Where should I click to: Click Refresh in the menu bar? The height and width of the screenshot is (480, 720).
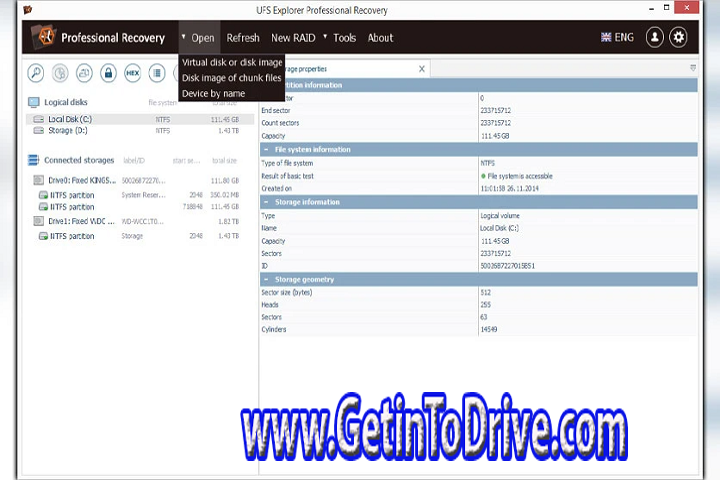pyautogui.click(x=243, y=38)
